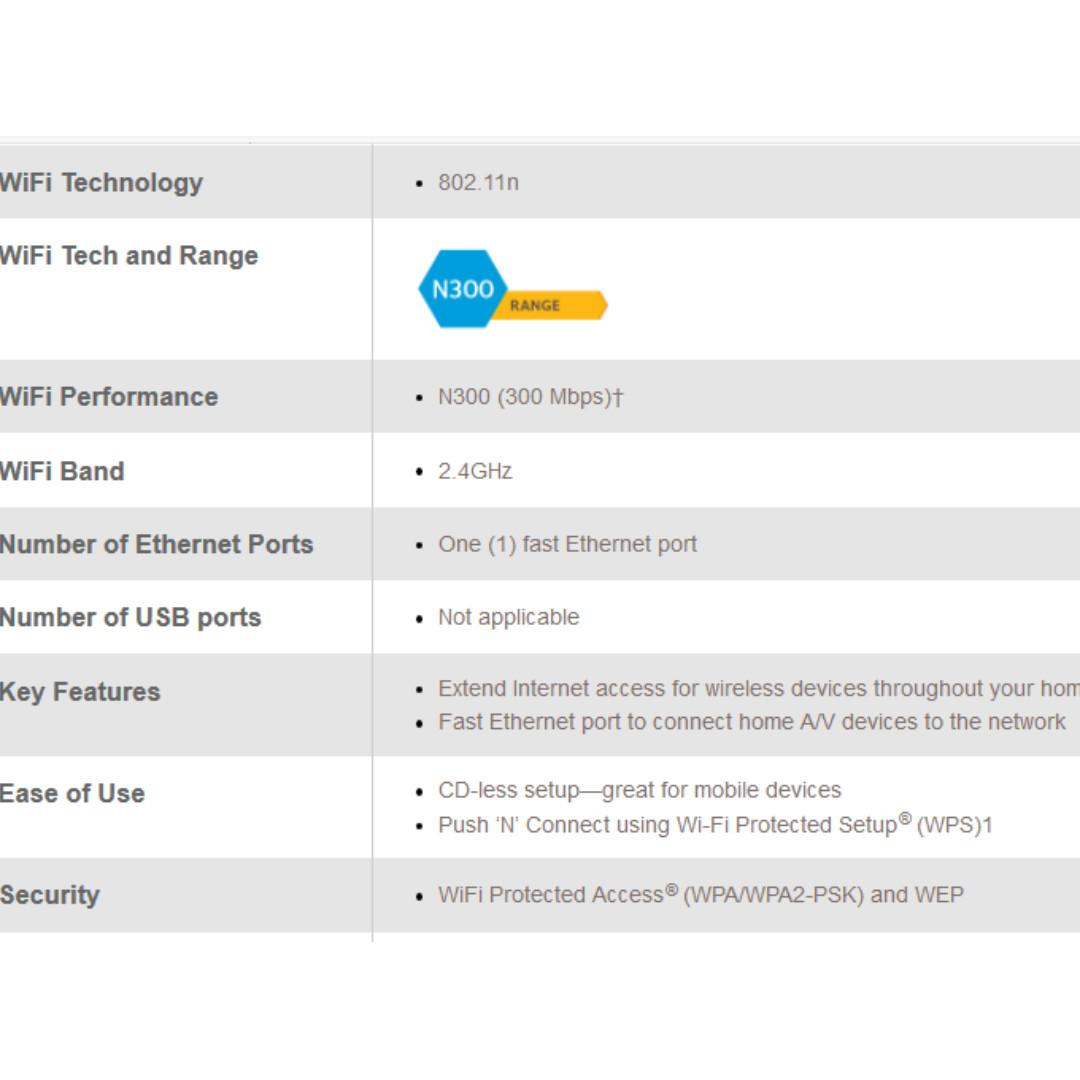Select the WiFi Technology row heading
Image resolution: width=1080 pixels, height=1080 pixels.
[101, 183]
